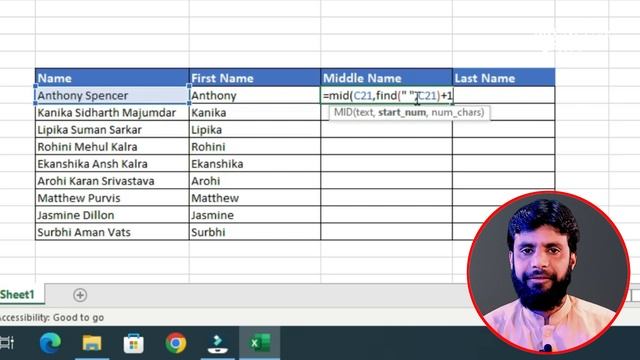Click the Name column header cell

click(112, 78)
